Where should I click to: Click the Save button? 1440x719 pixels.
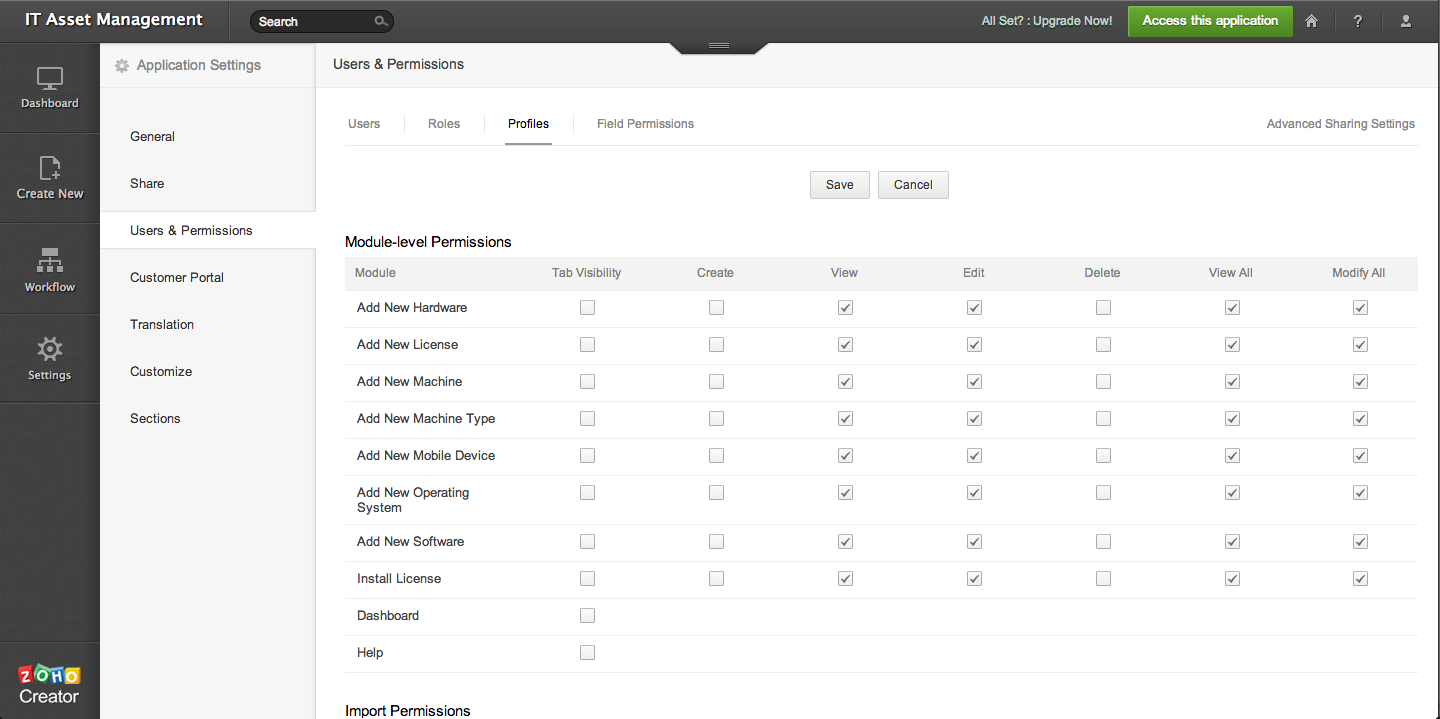point(839,185)
